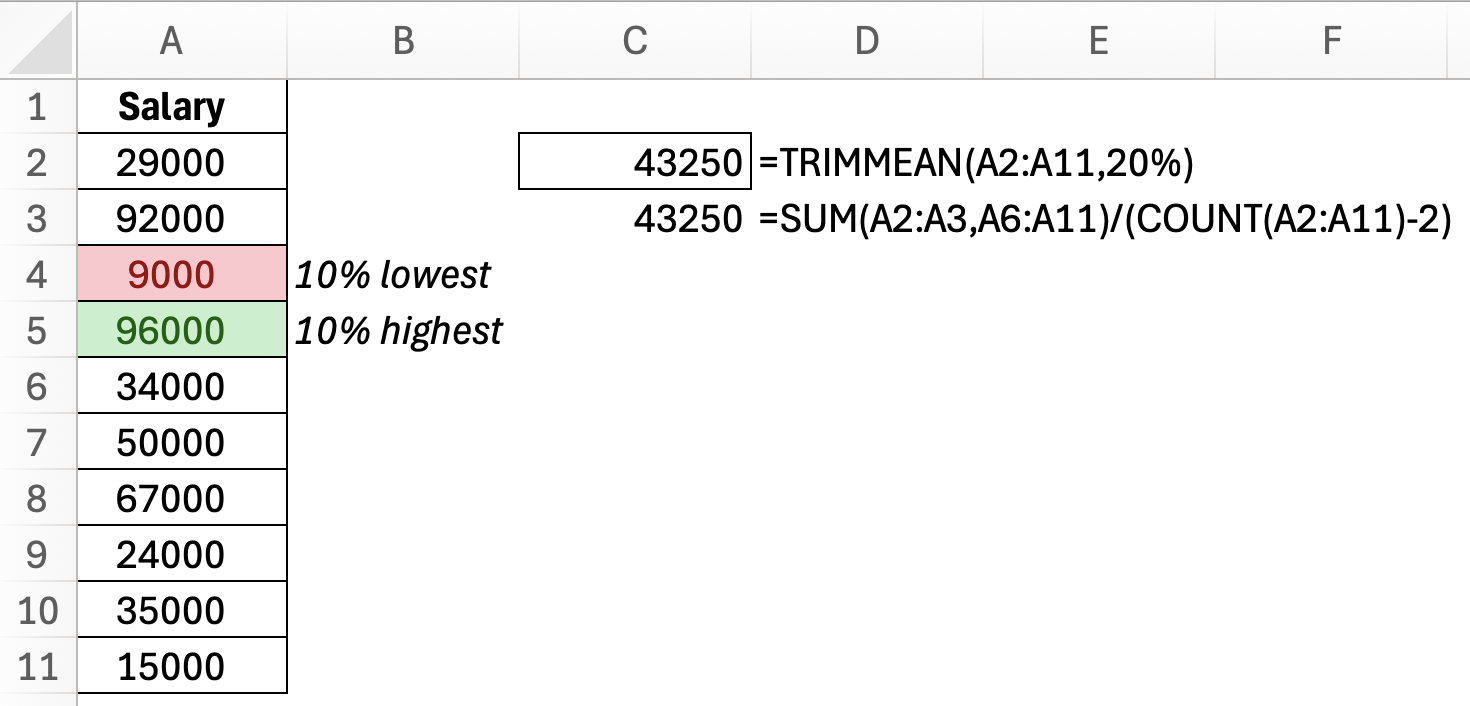Click the outlined cell C2 showing 43250
The width and height of the screenshot is (1470, 706).
point(634,162)
